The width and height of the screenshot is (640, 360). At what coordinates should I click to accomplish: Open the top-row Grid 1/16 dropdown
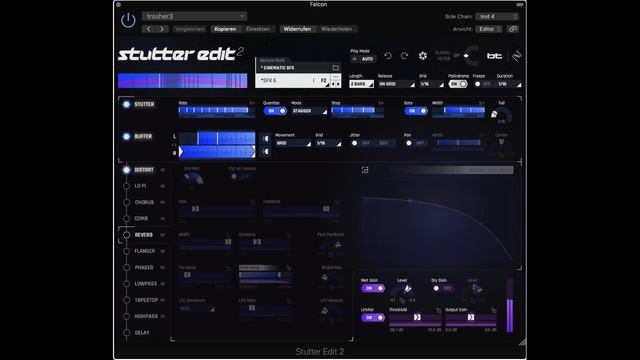click(x=431, y=84)
